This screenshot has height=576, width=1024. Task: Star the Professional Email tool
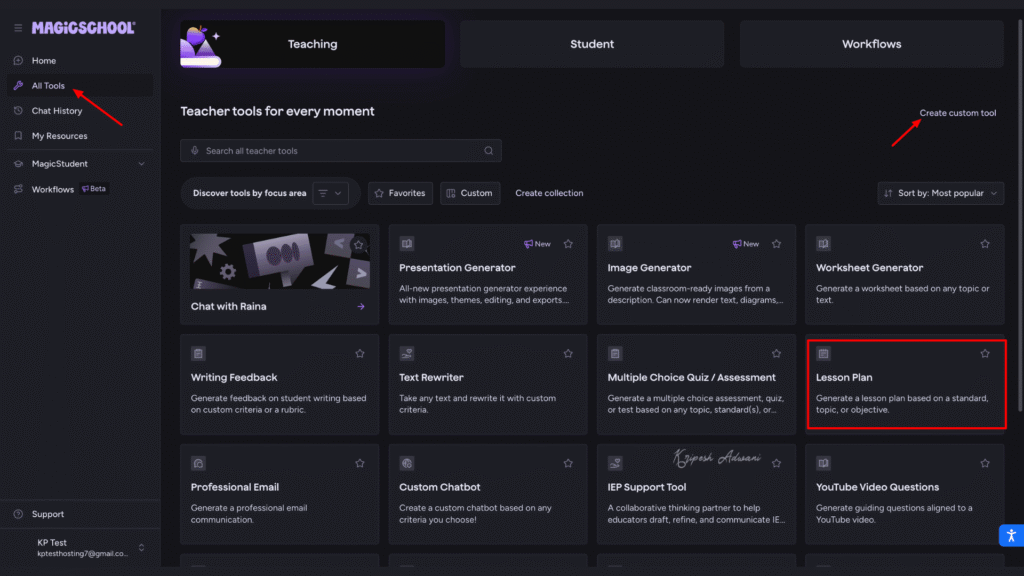pos(360,463)
